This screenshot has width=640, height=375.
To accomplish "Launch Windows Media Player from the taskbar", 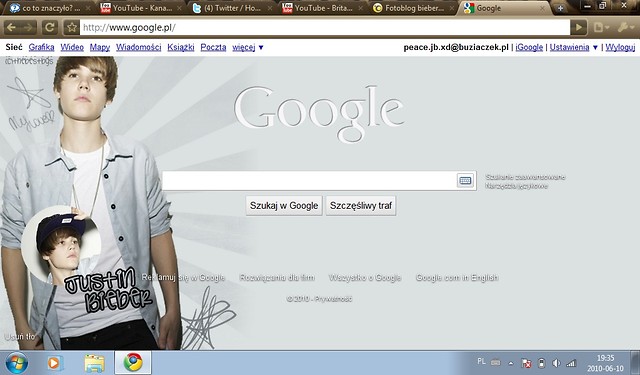I will 54,363.
